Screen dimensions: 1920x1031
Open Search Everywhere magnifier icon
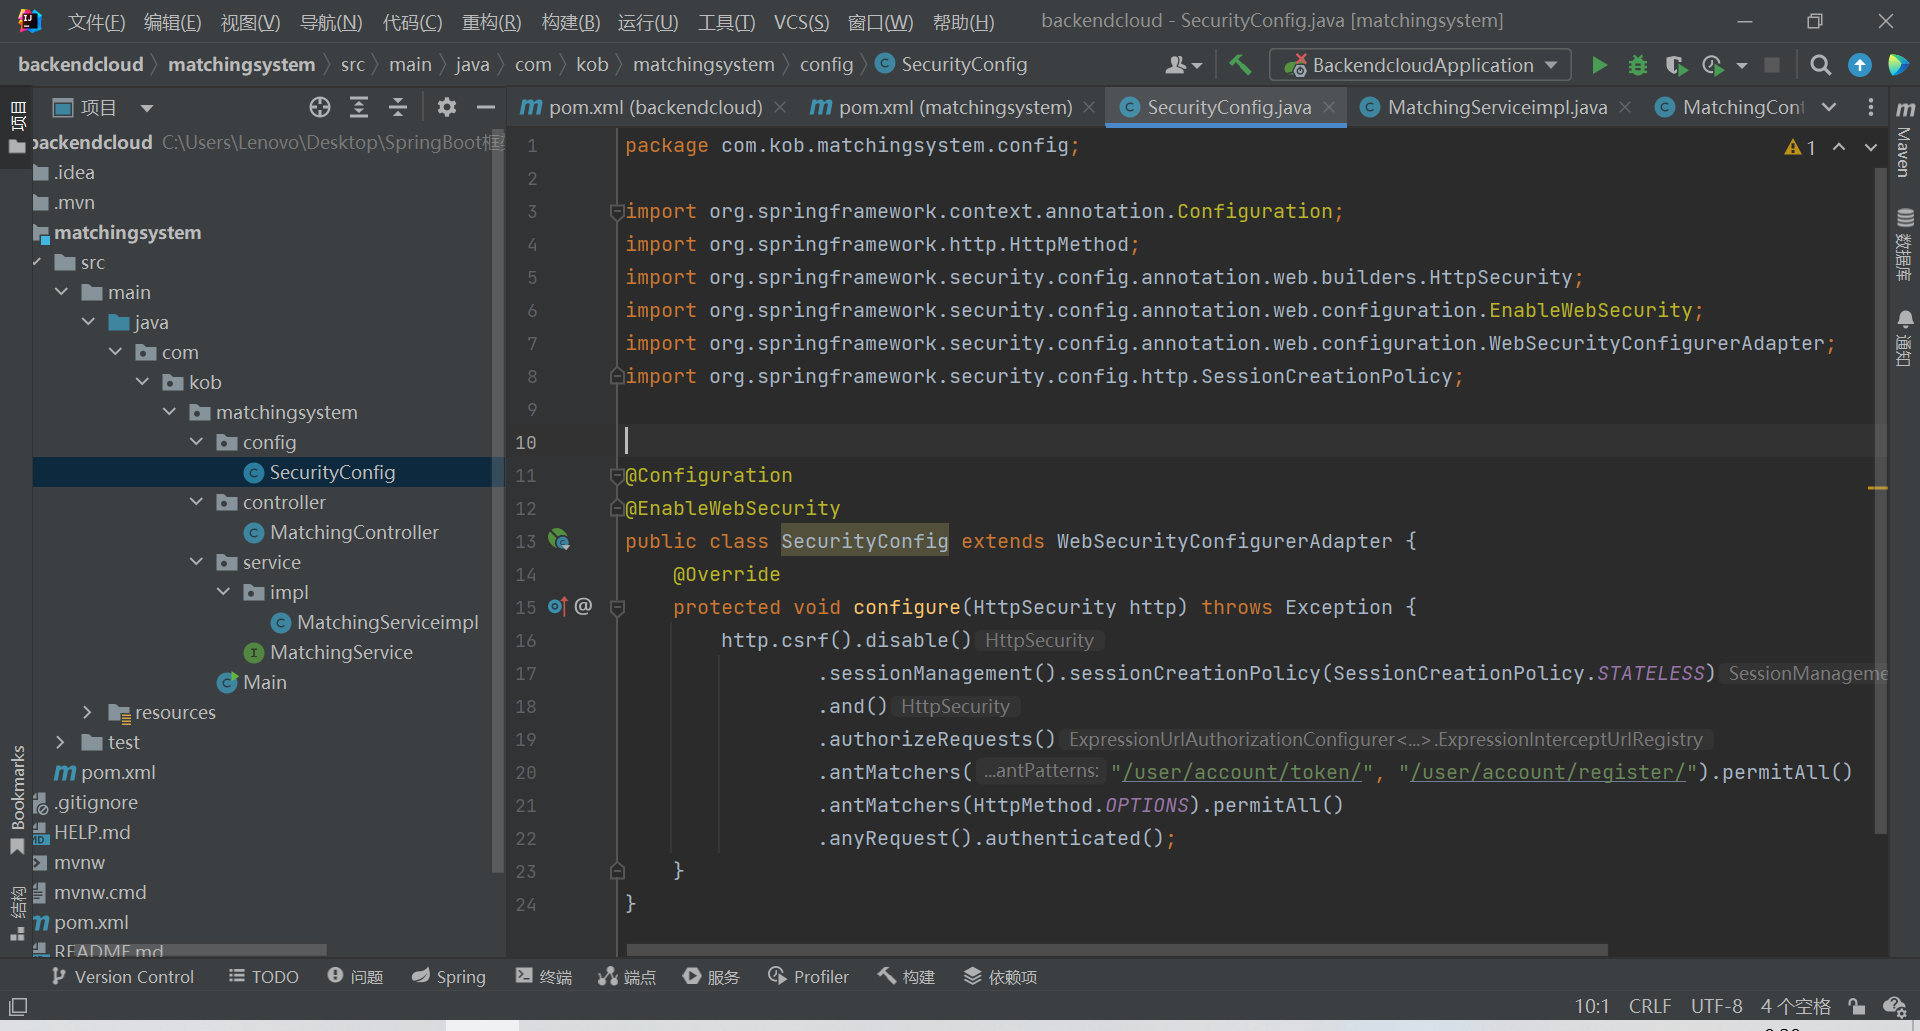(x=1820, y=65)
